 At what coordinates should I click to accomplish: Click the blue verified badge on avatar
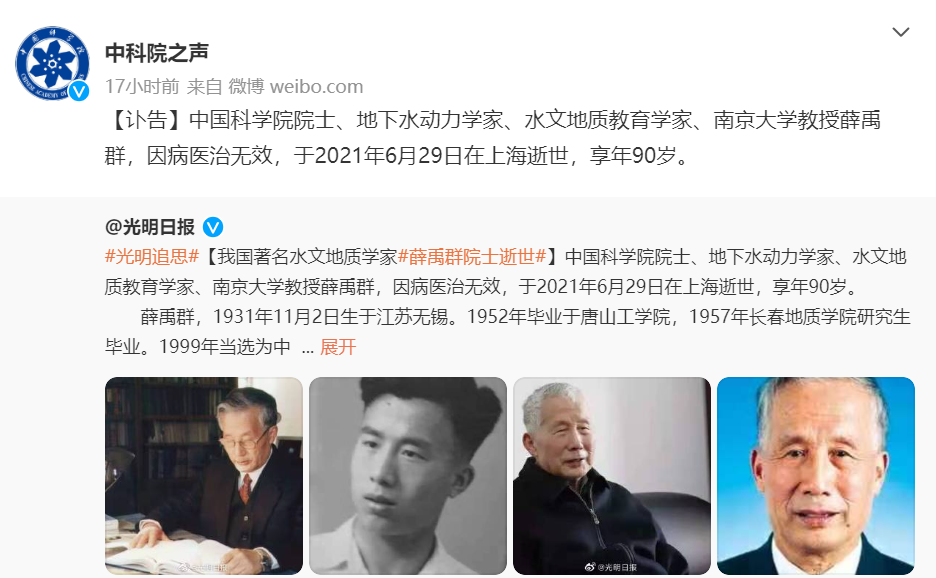[79, 91]
